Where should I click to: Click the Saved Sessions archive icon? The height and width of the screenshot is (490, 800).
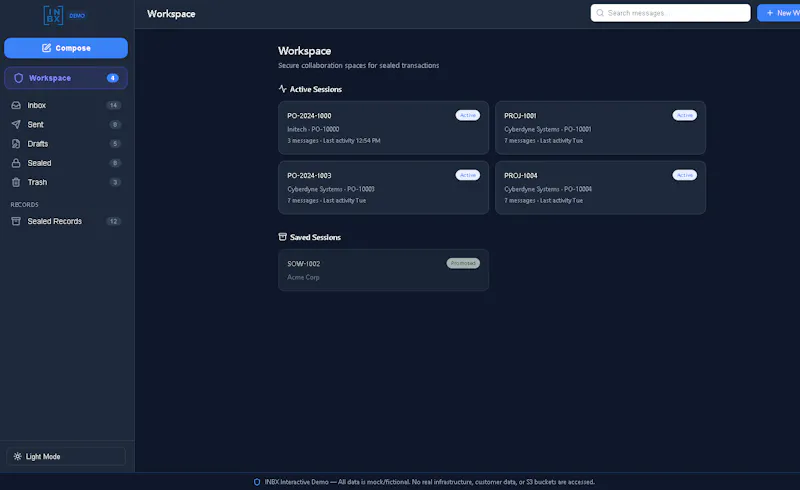click(283, 237)
